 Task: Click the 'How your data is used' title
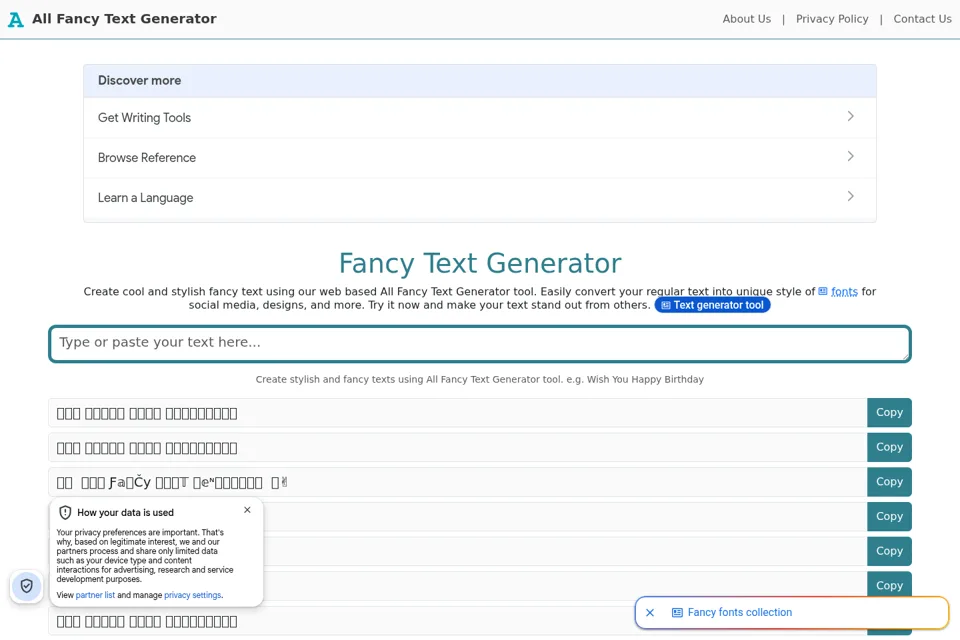point(126,513)
